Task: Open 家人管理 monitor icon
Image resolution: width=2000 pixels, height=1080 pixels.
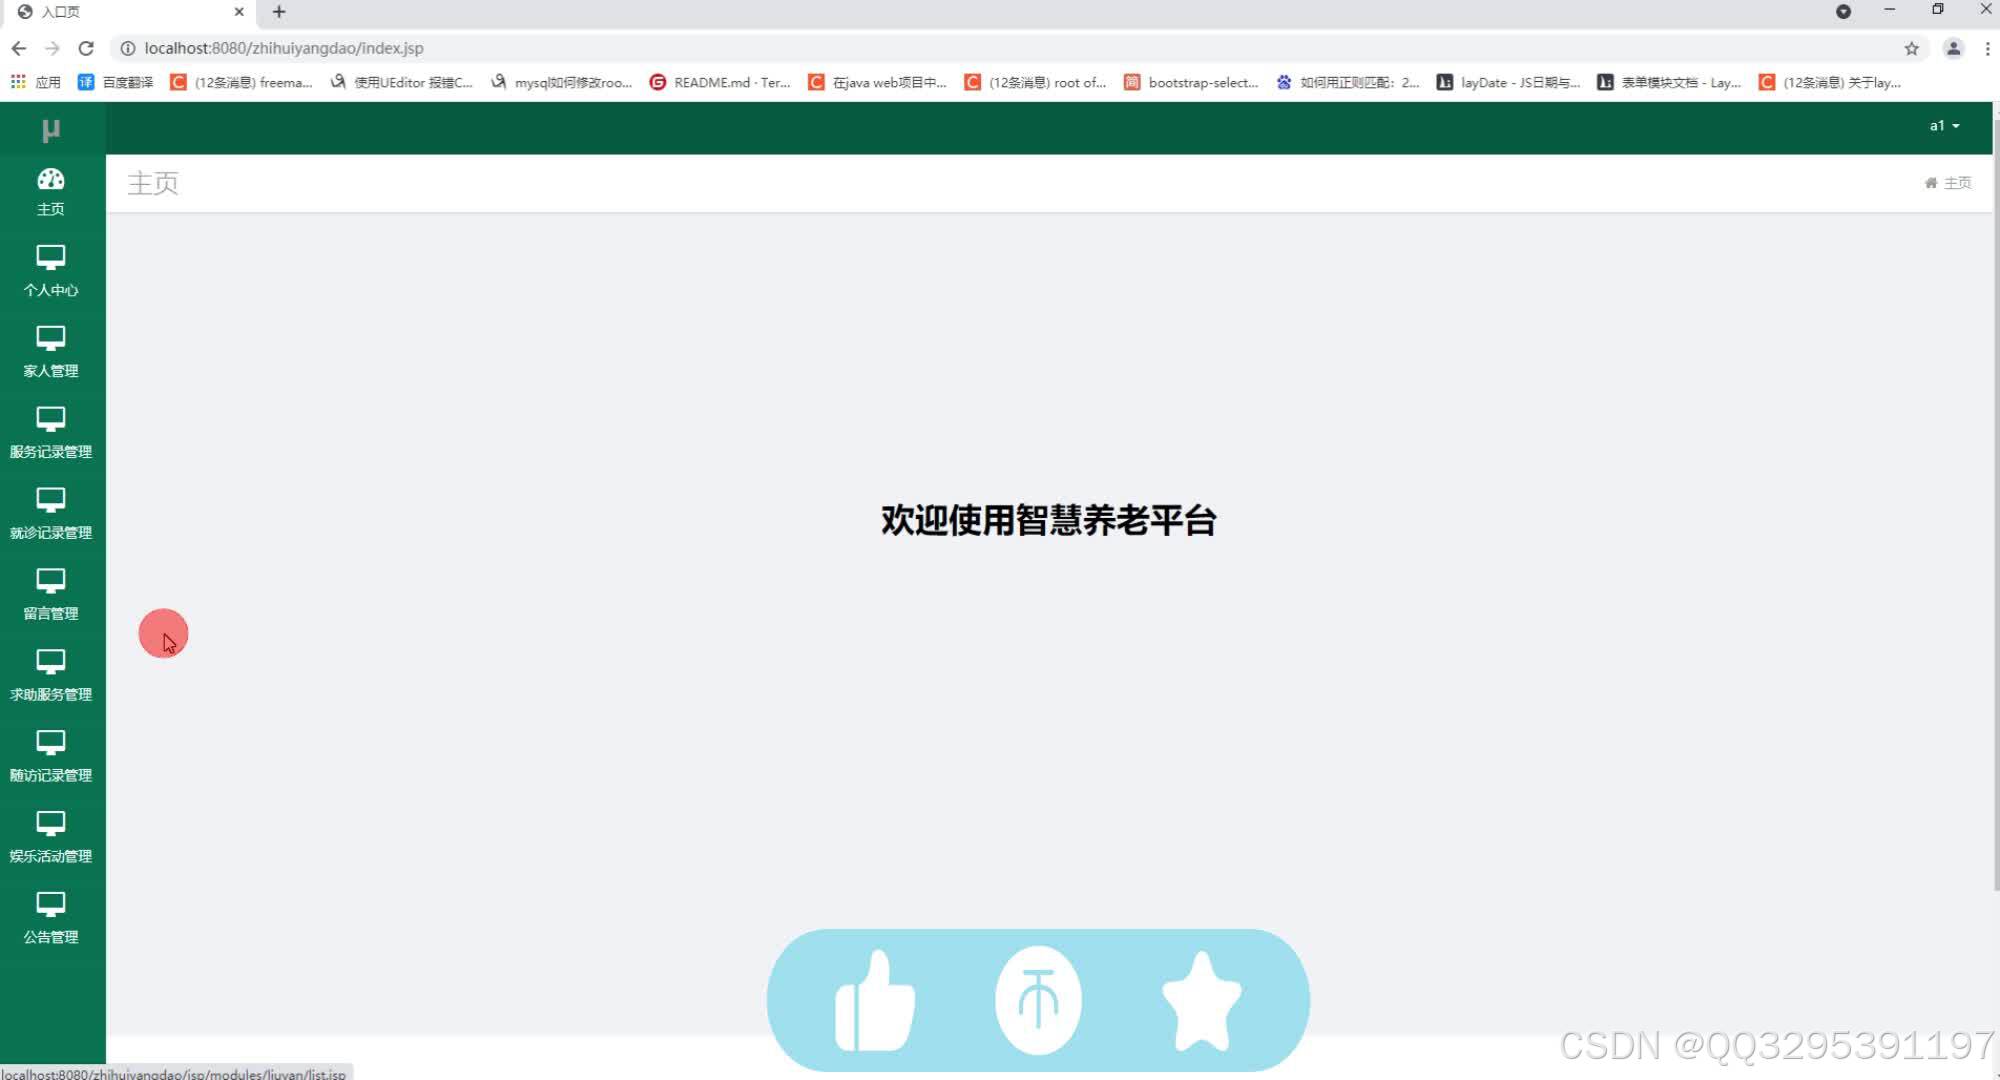Action: coord(51,338)
